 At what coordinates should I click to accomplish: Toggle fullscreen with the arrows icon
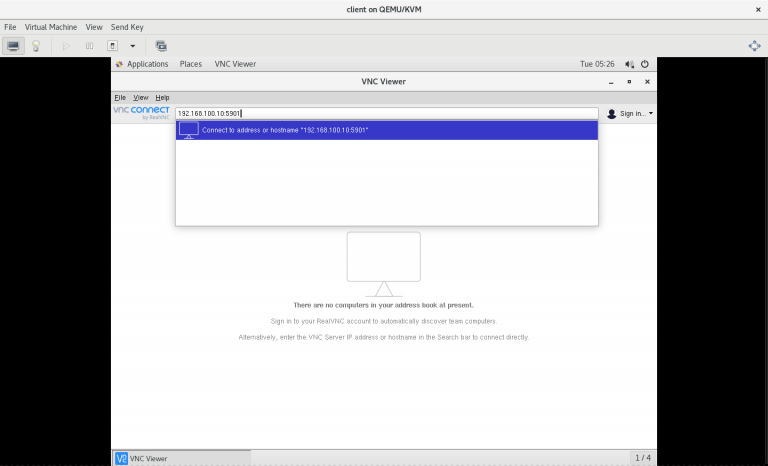tap(754, 46)
